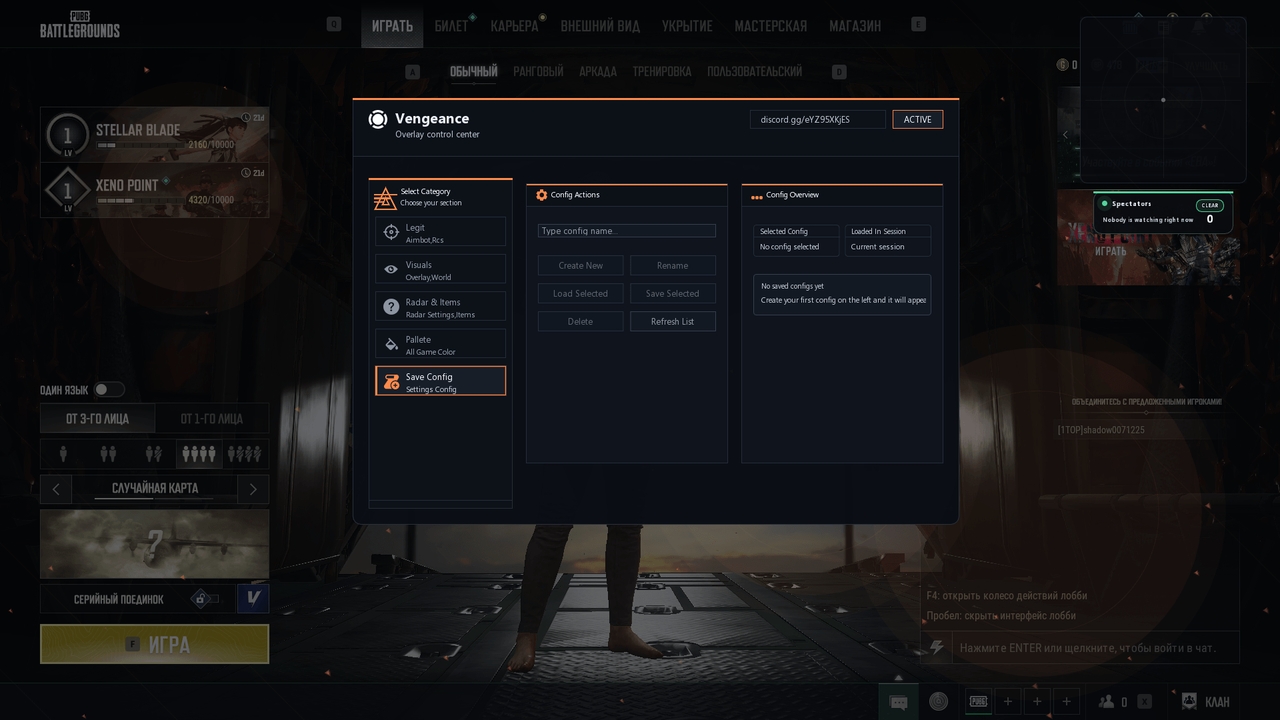
Task: Open the Магазин top menu tab
Action: [855, 26]
